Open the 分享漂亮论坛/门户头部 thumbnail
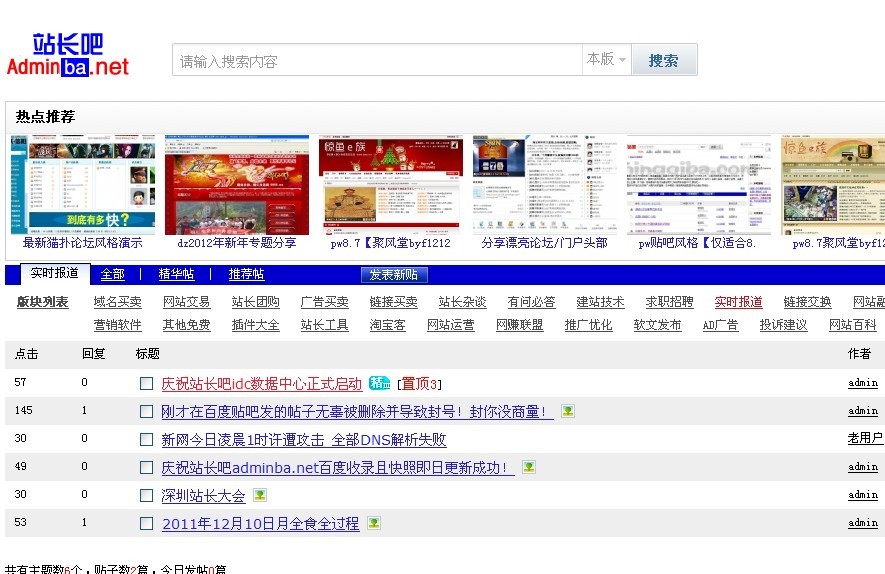The image size is (885, 574). (x=545, y=185)
